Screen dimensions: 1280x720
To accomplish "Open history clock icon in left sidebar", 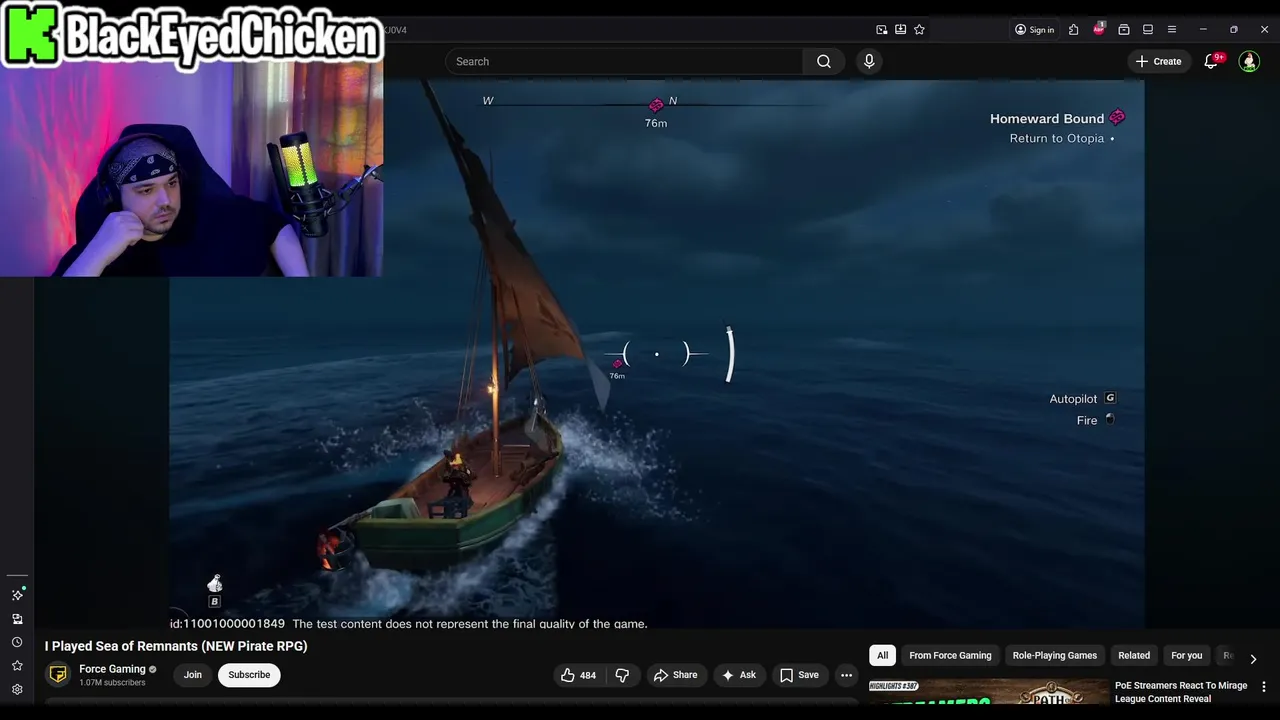I will coord(17,642).
